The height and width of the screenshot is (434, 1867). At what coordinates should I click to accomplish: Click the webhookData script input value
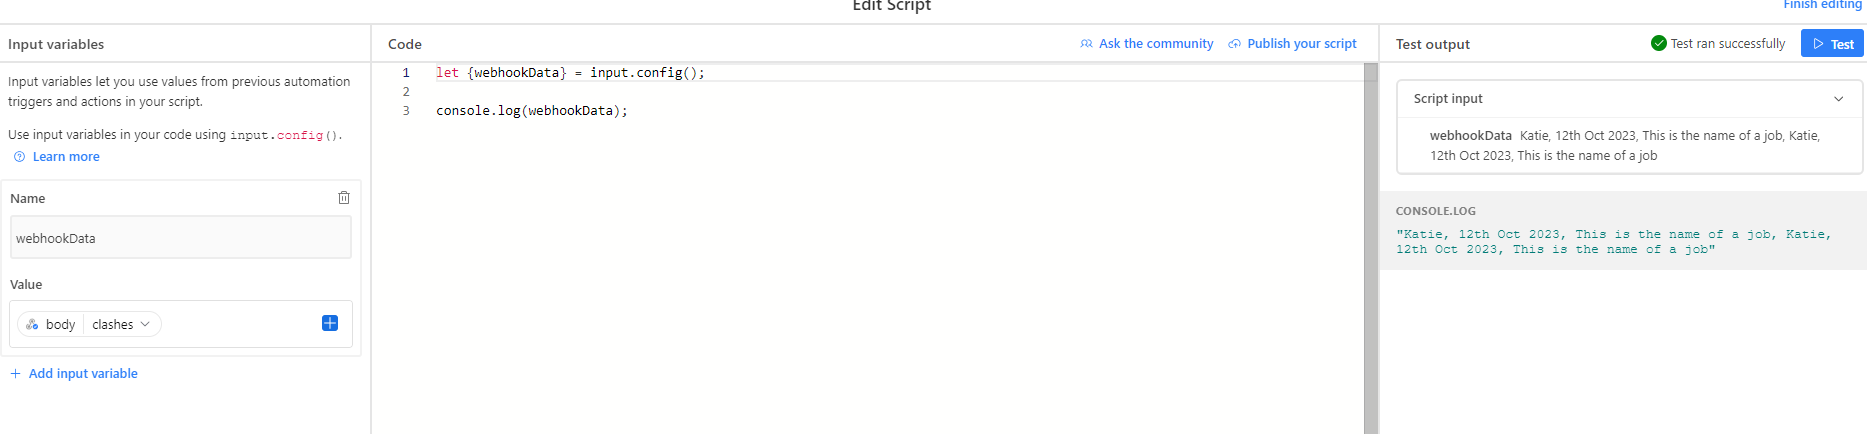coord(1625,146)
